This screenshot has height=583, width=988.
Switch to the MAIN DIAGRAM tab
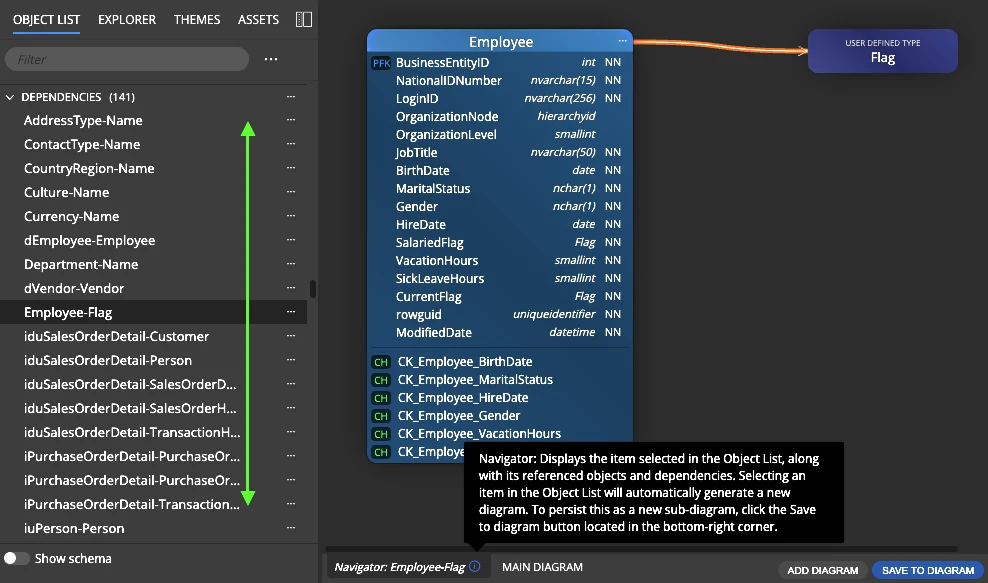pyautogui.click(x=543, y=567)
